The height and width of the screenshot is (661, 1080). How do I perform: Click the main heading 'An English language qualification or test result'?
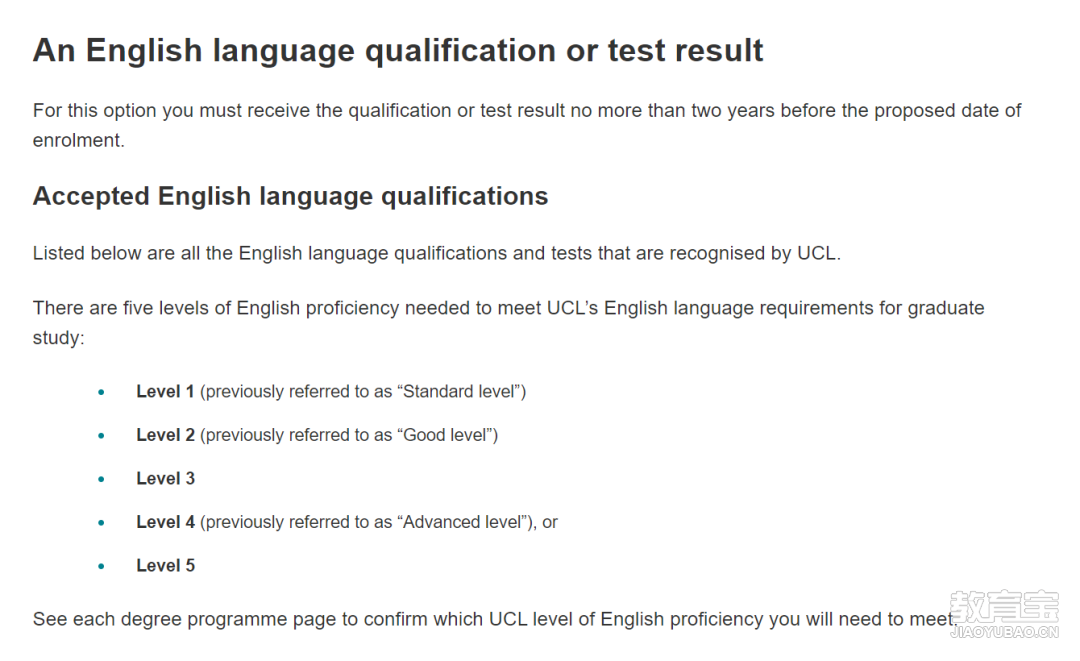coord(398,51)
